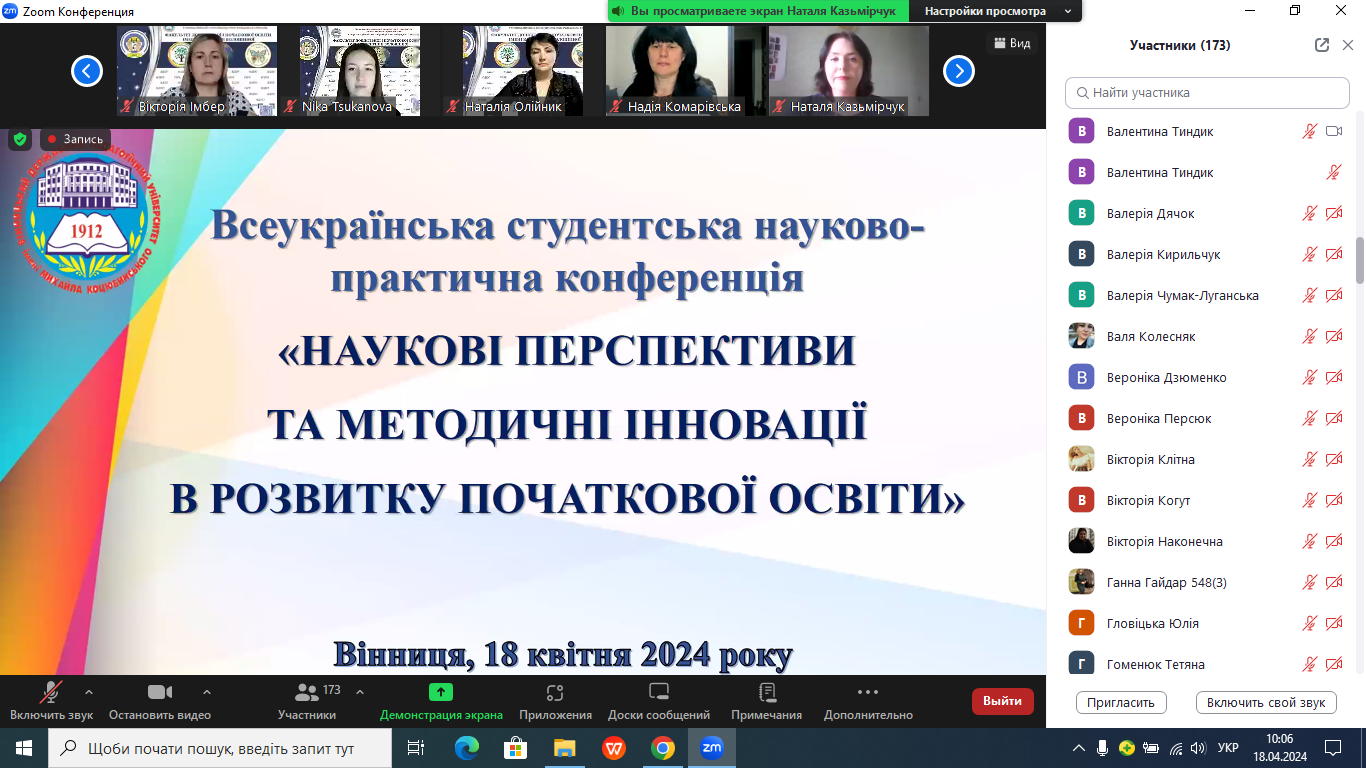
Task: Open the Приложения apps icon
Action: pos(555,692)
